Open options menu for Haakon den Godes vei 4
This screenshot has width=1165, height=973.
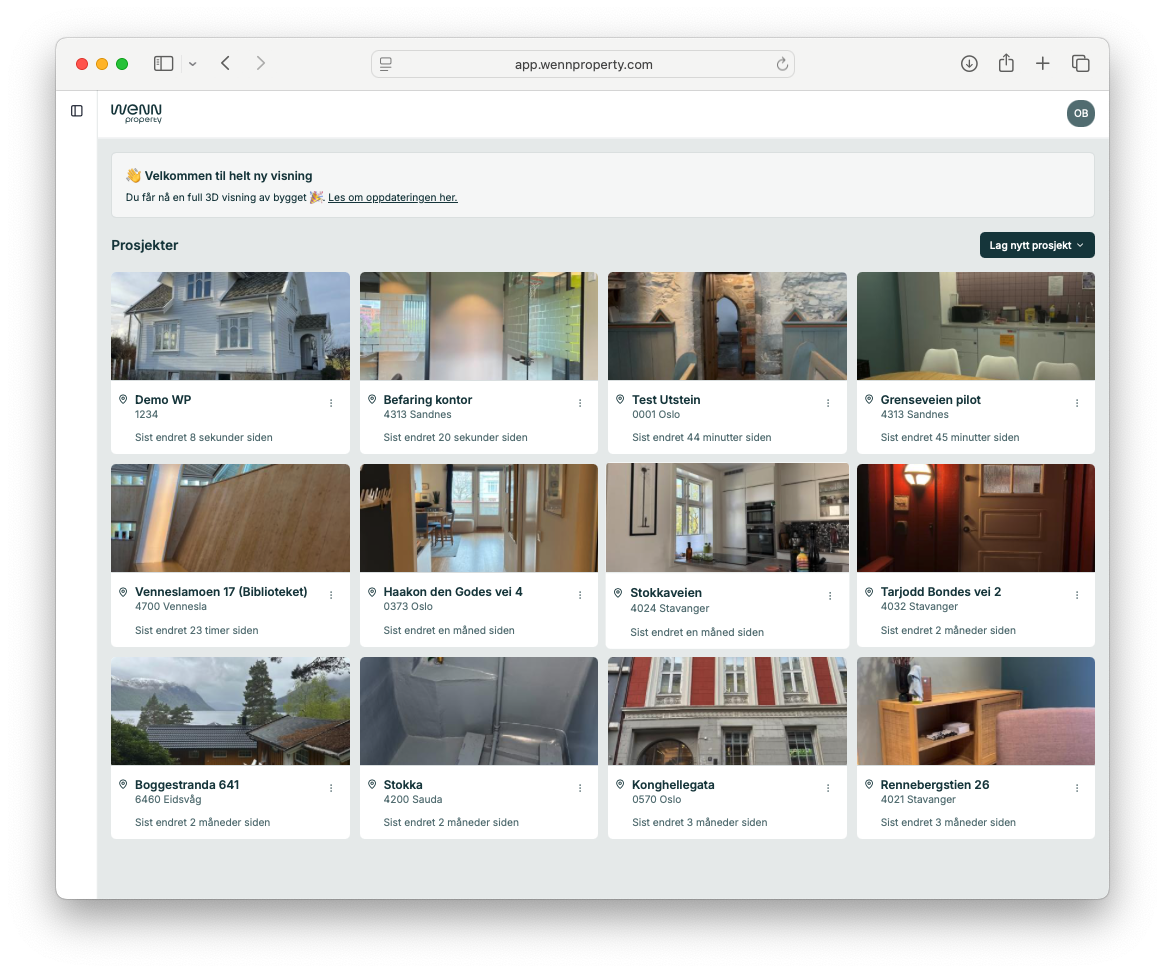(x=580, y=596)
